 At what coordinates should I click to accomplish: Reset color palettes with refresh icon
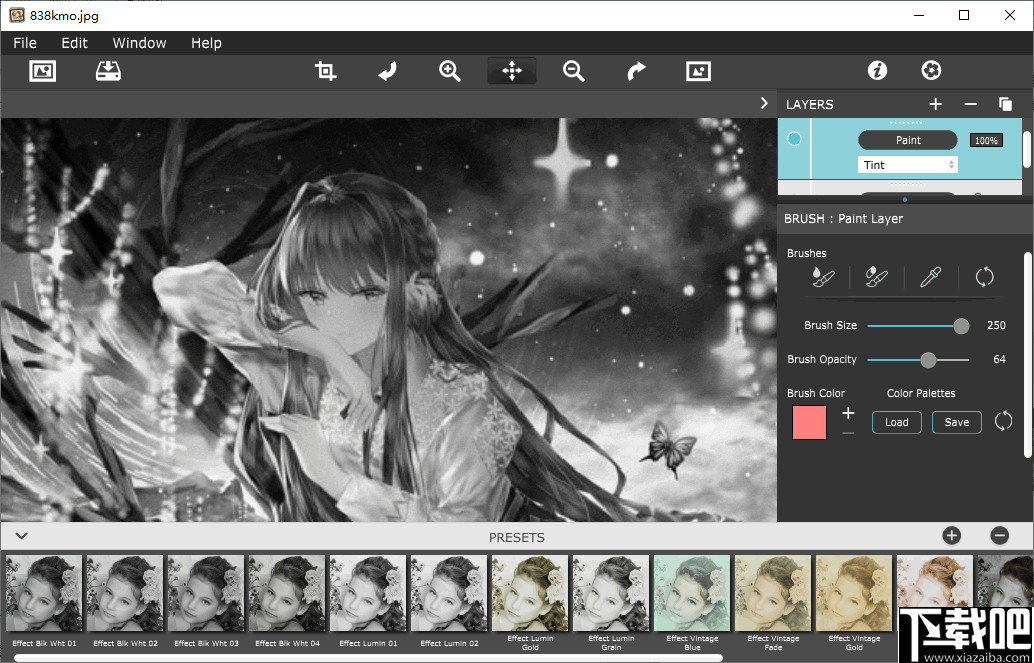point(1003,421)
